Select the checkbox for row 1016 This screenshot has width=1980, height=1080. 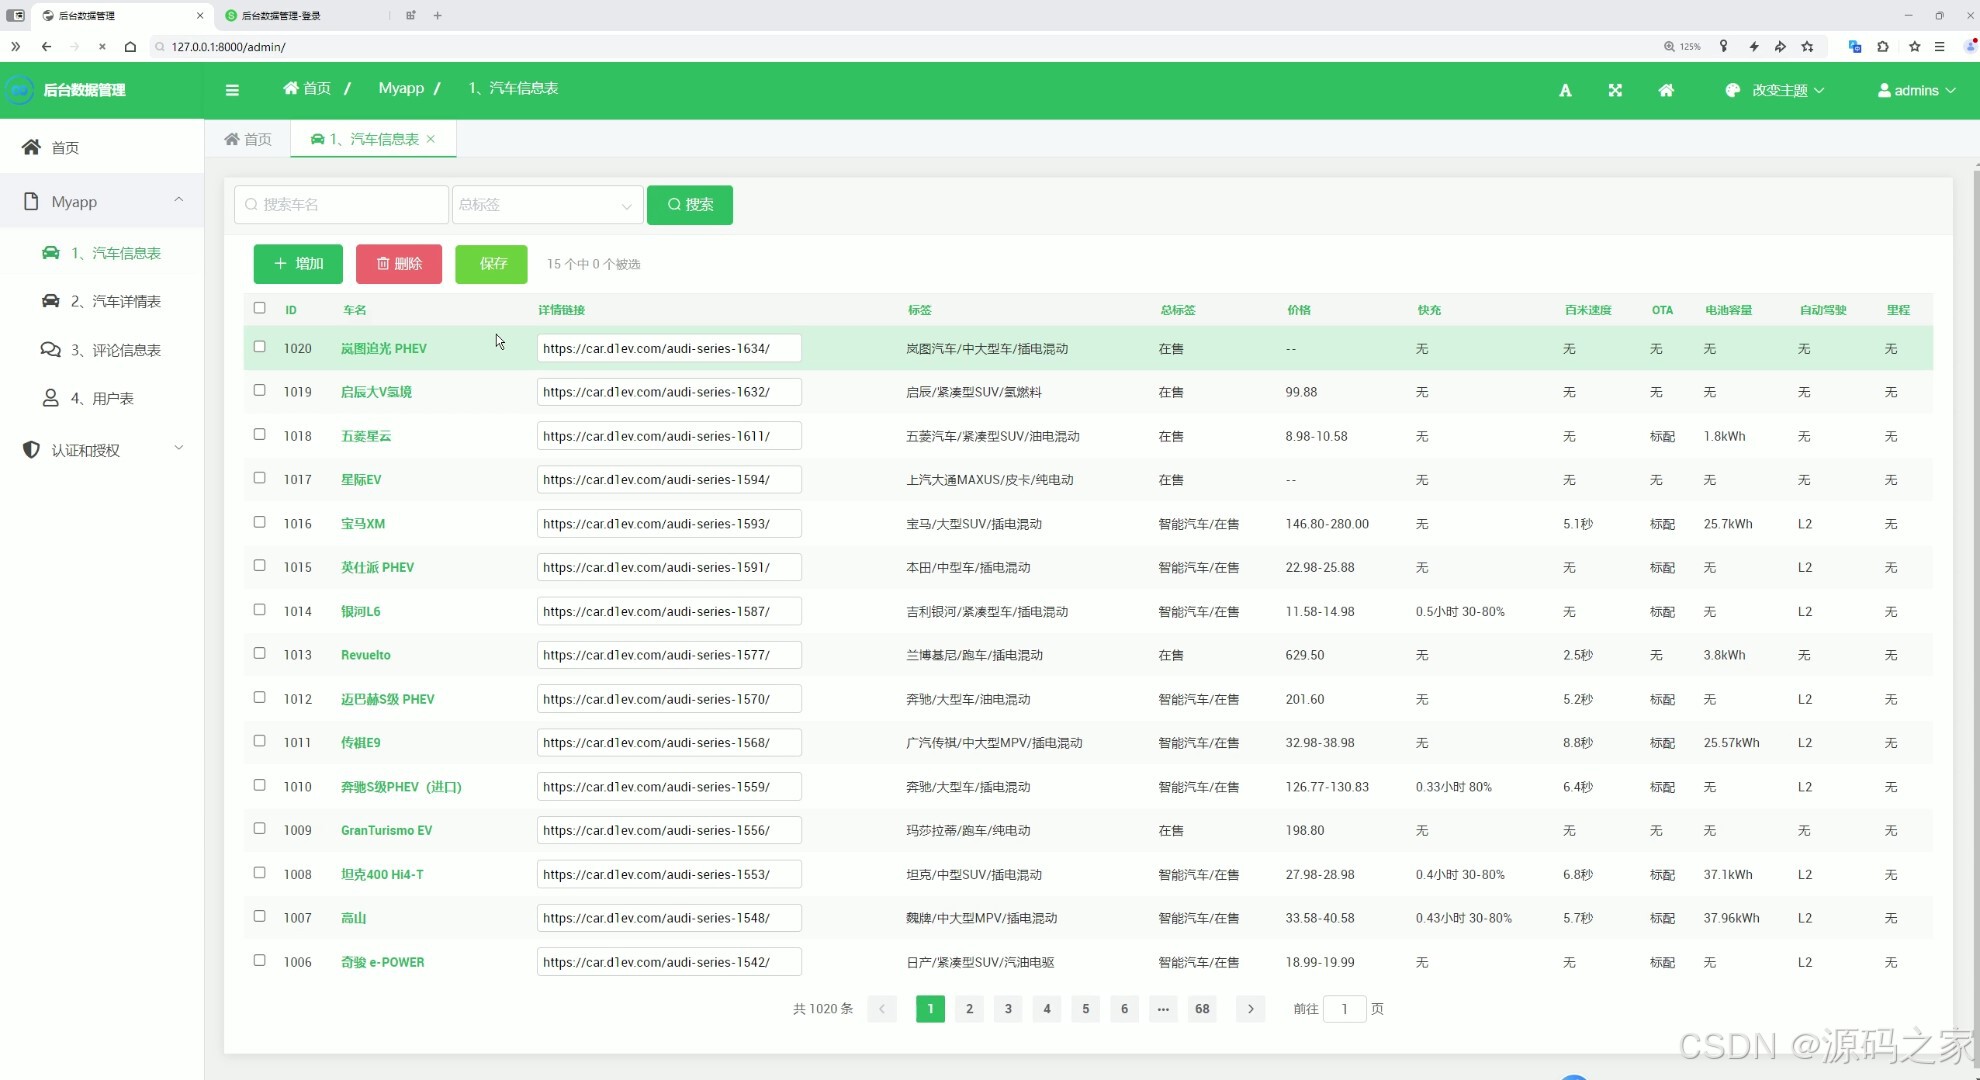click(260, 522)
